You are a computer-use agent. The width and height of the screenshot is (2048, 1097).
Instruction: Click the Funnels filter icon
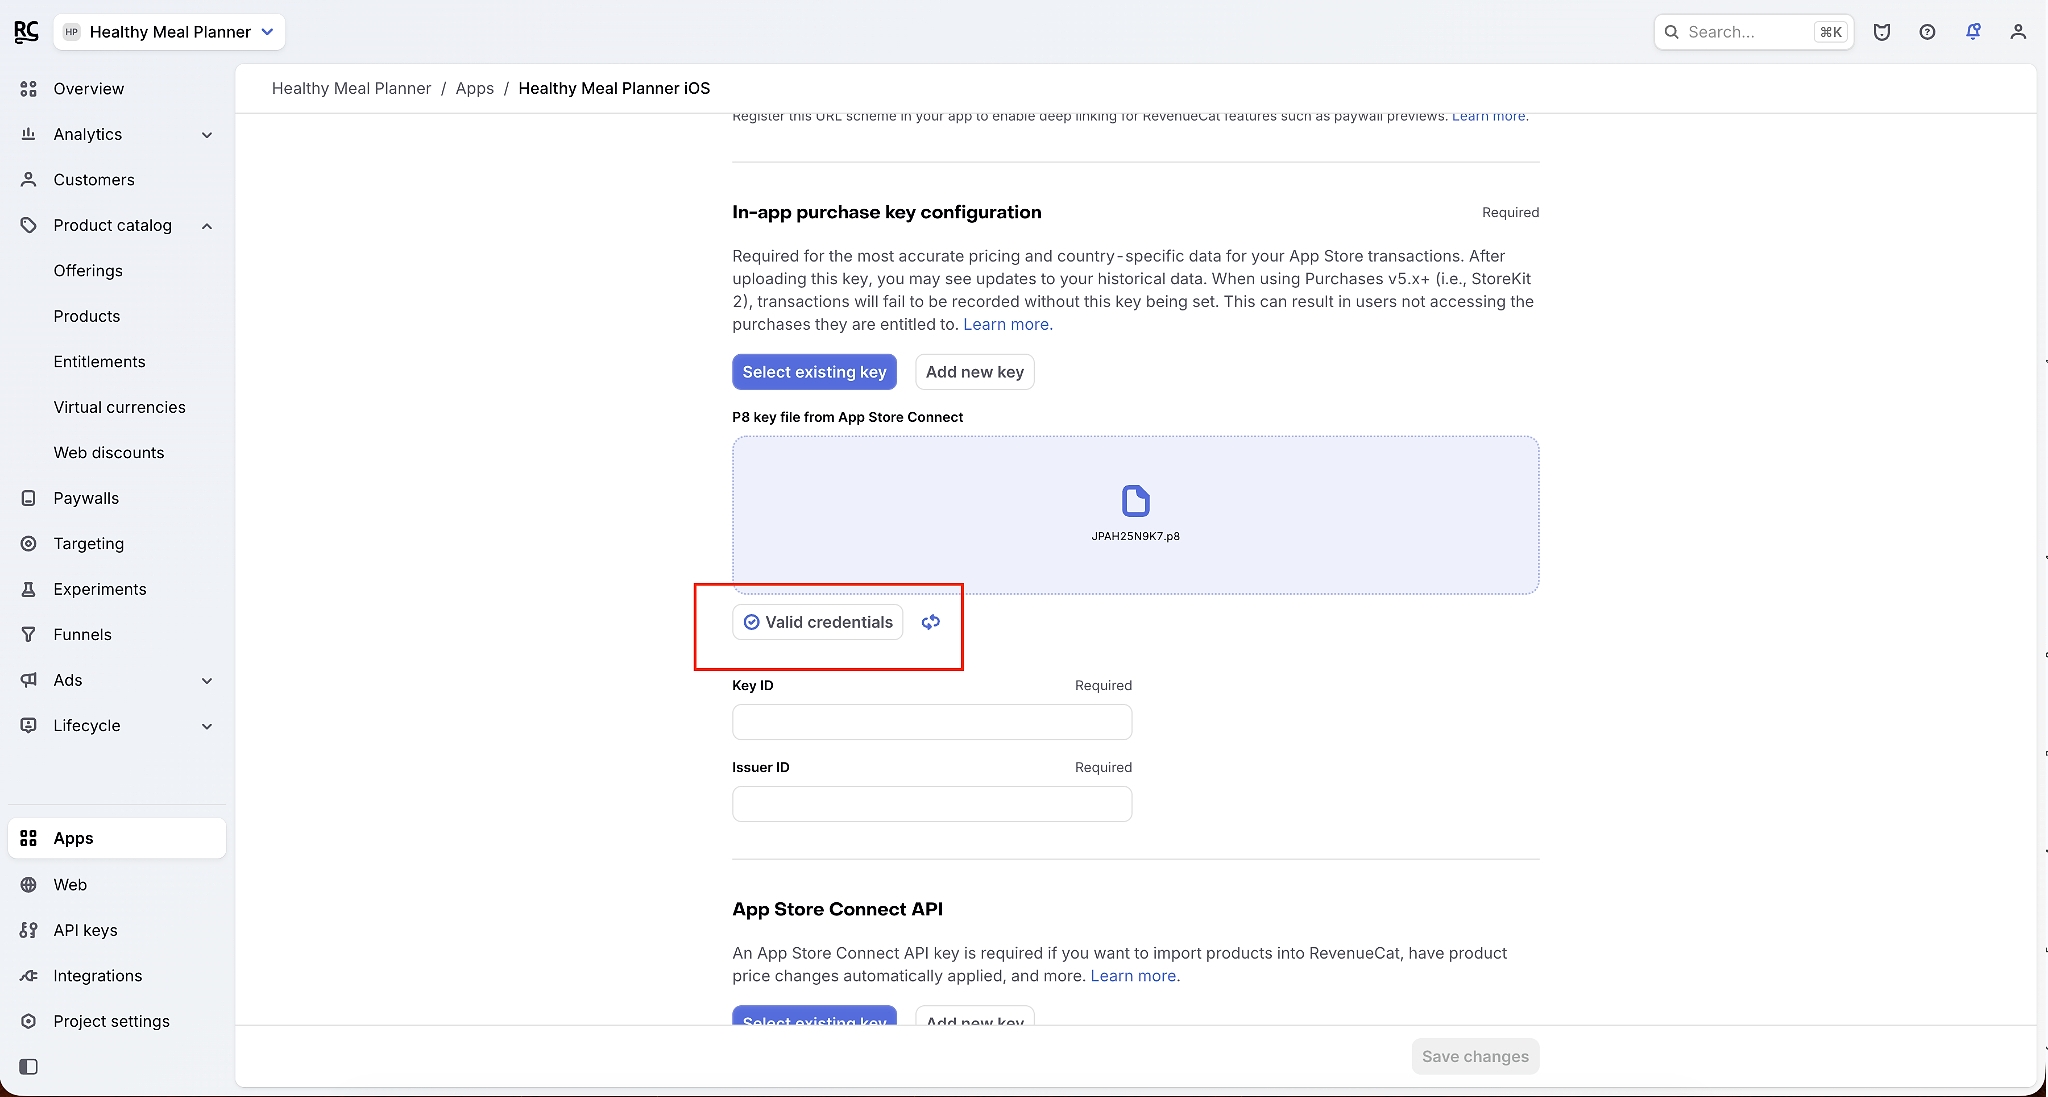point(29,635)
